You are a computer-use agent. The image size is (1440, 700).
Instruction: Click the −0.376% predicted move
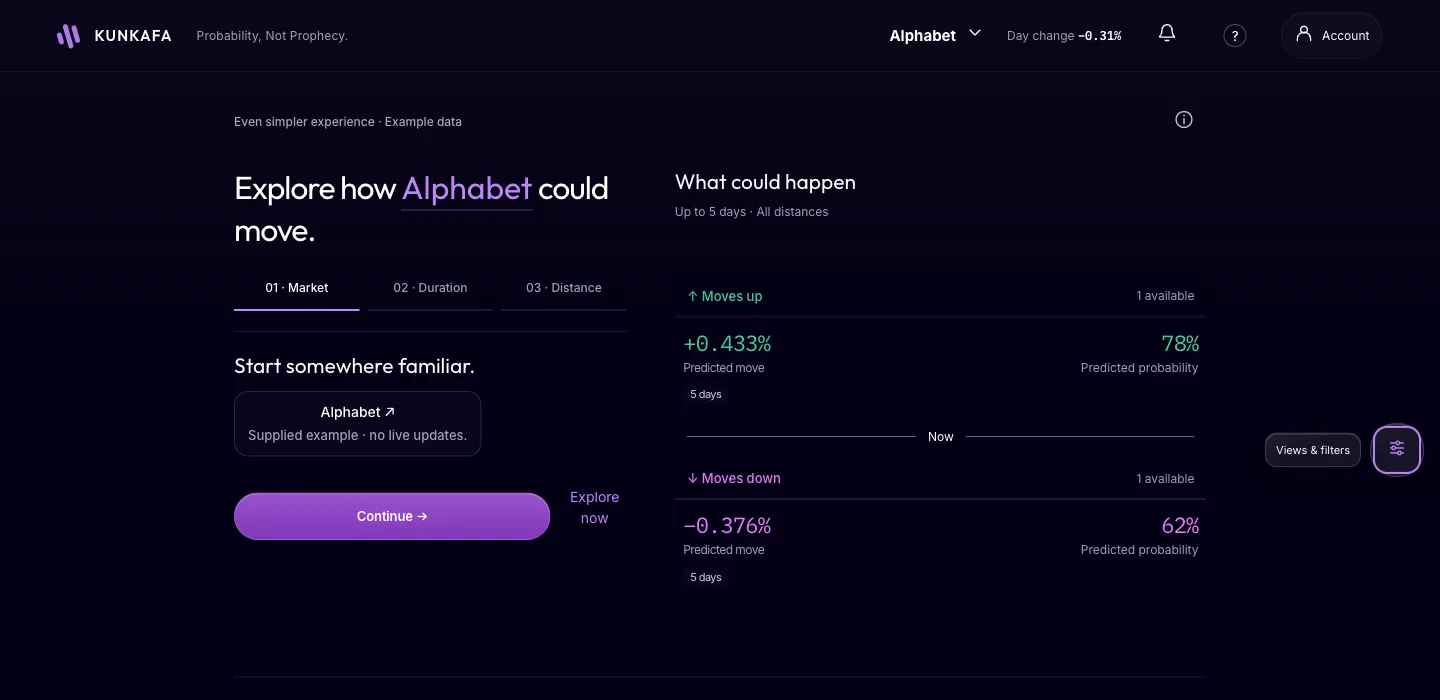pos(727,526)
